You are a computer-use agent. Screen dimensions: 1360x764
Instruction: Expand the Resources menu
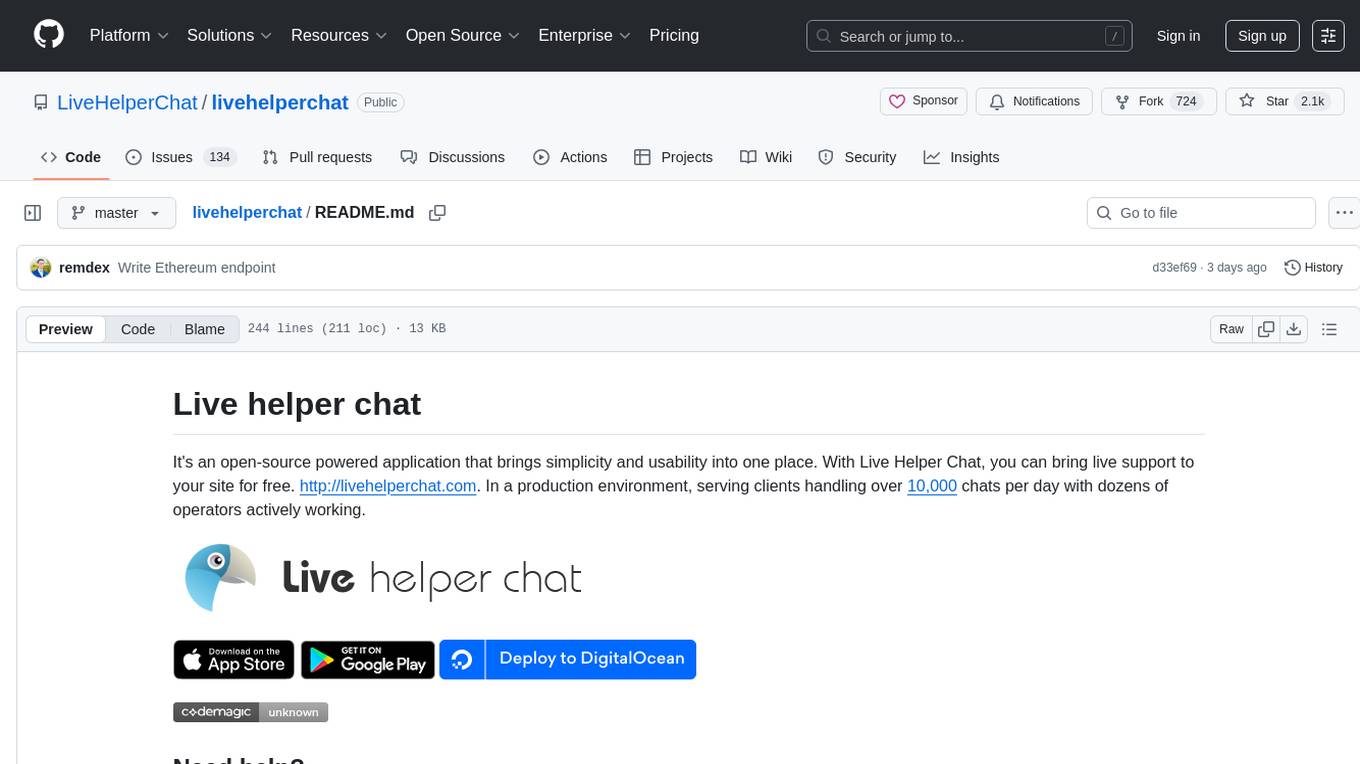click(x=339, y=35)
